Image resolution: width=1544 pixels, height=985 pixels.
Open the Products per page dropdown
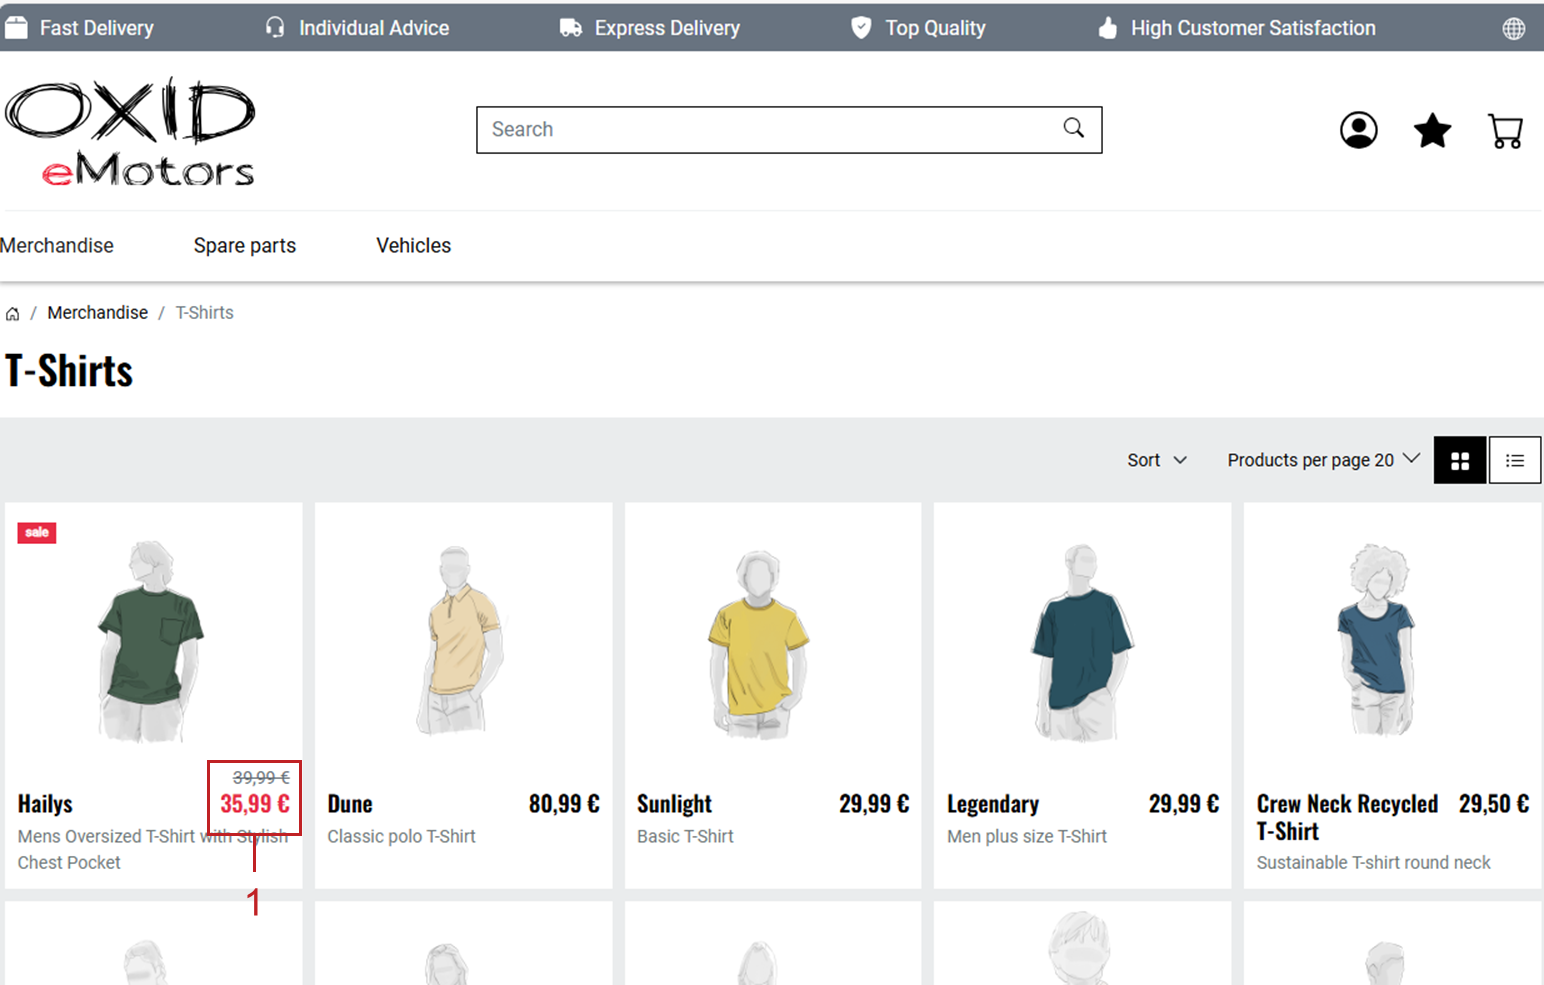point(1322,460)
